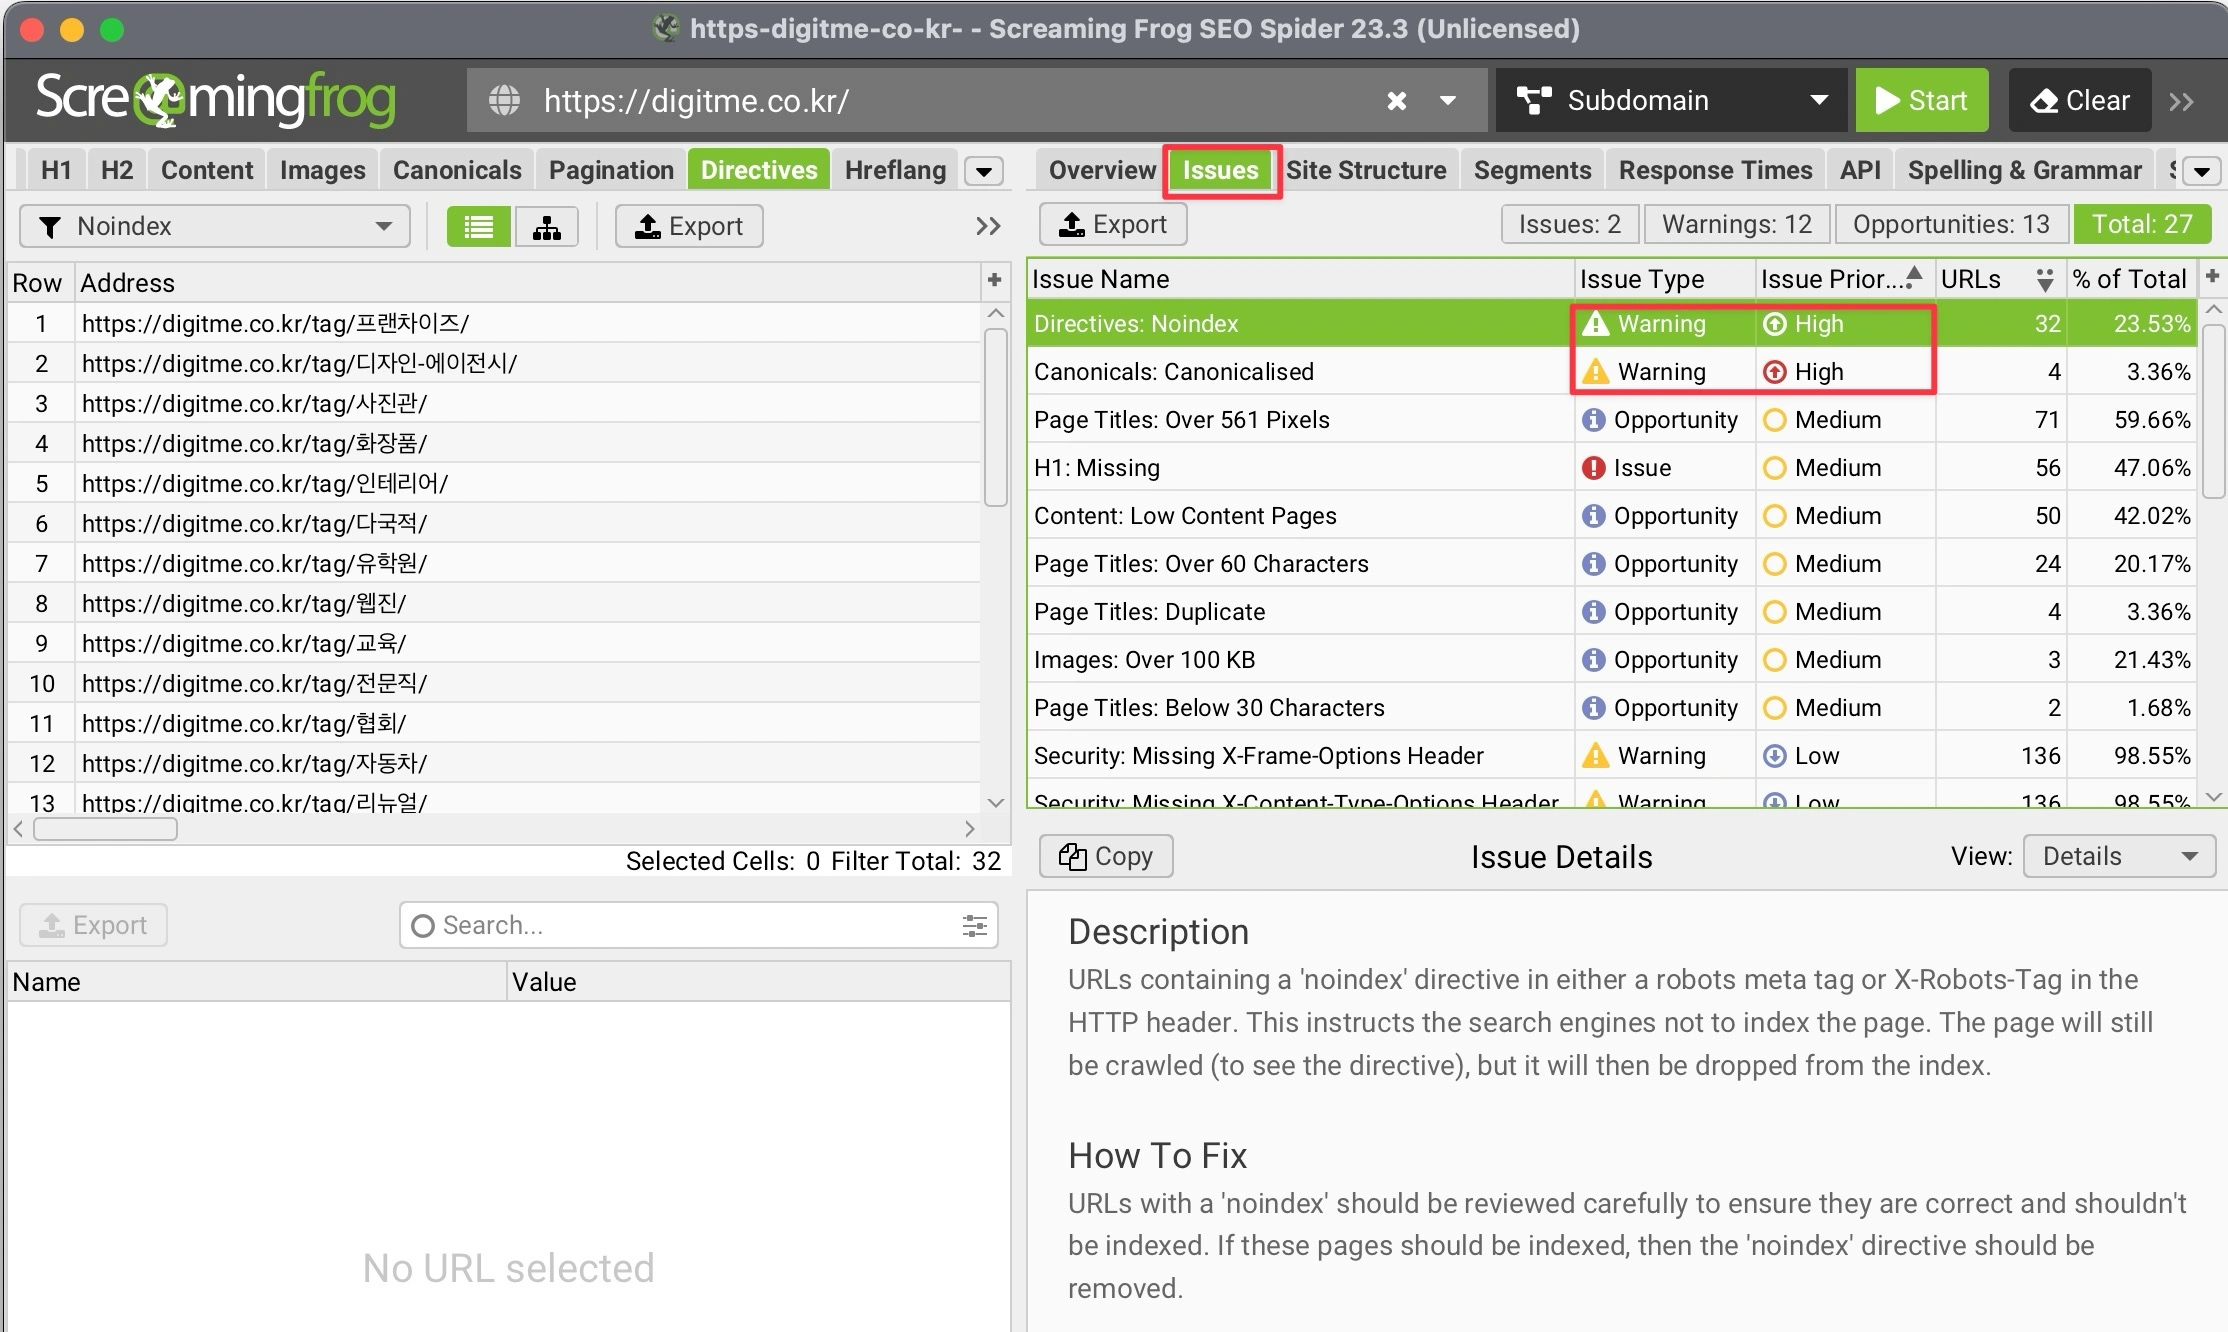2228x1332 pixels.
Task: Select the Pagination tab
Action: pyautogui.click(x=611, y=170)
